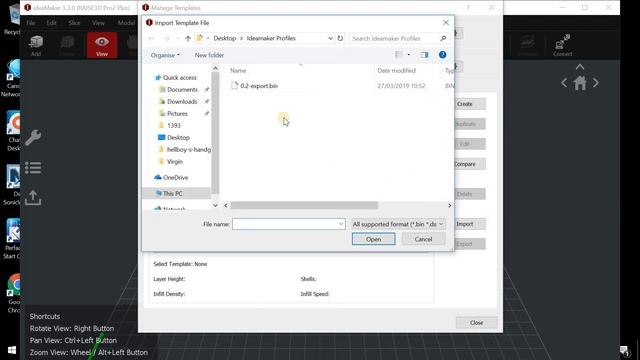Viewport: 640px width, 360px height.
Task: Click Duplicate in Manage Templates window
Action: click(x=469, y=124)
